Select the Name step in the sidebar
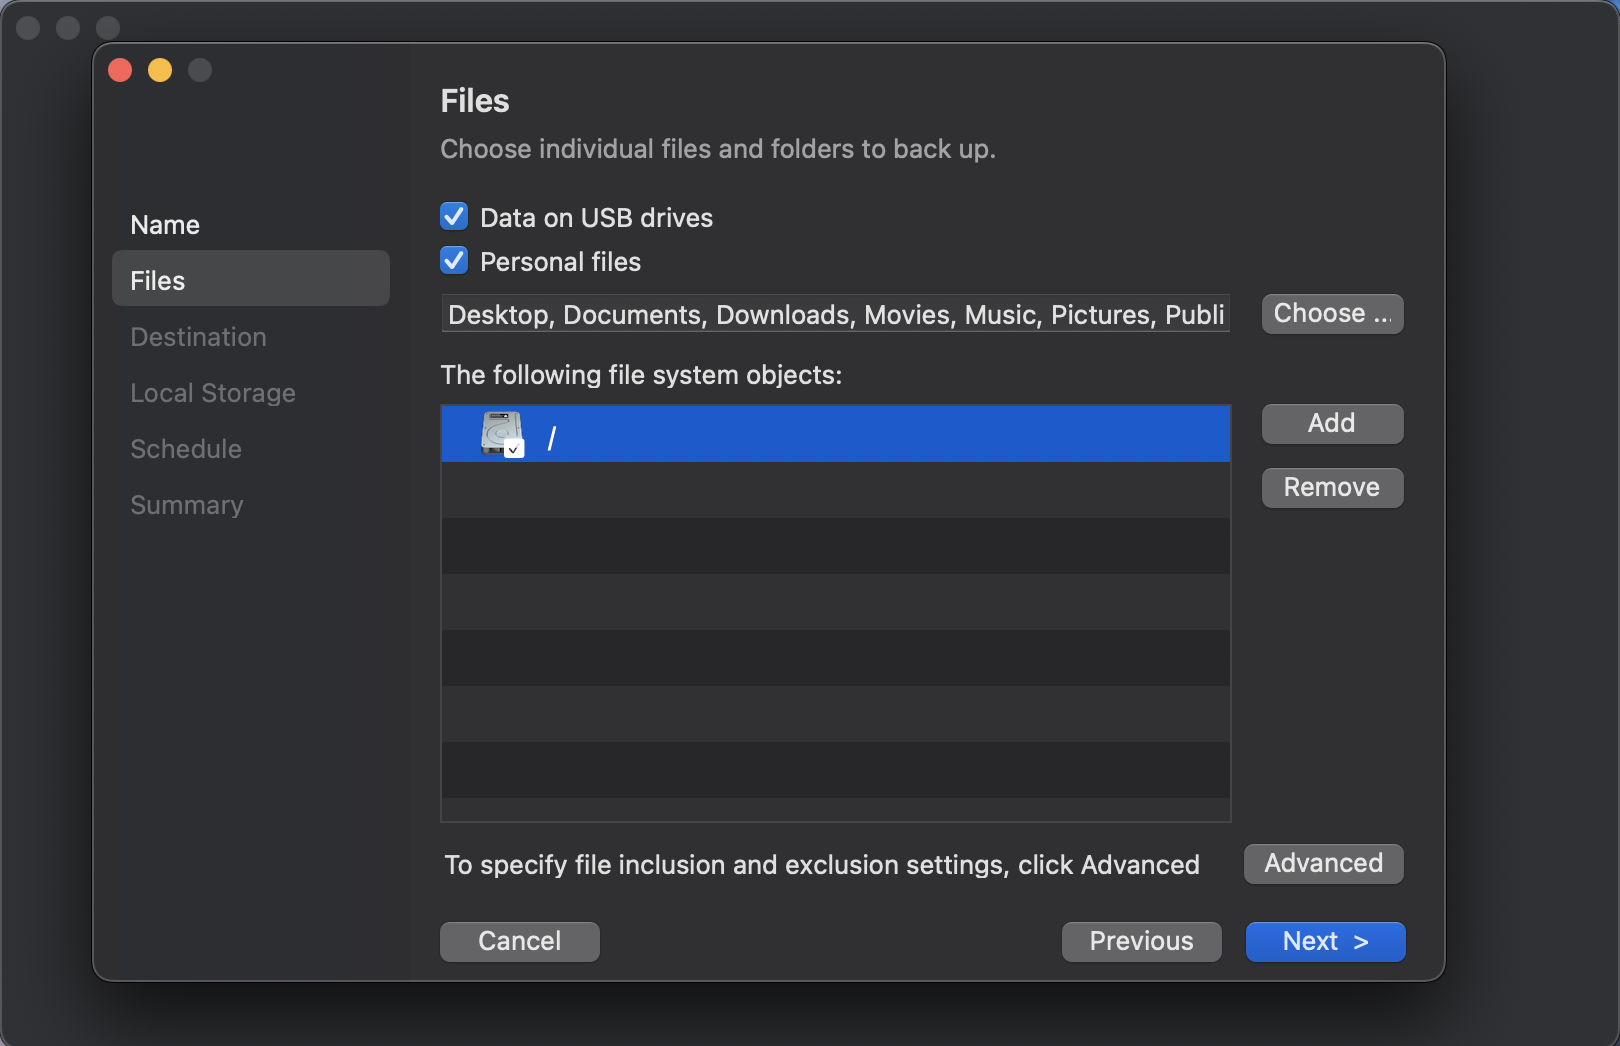1620x1046 pixels. 251,225
